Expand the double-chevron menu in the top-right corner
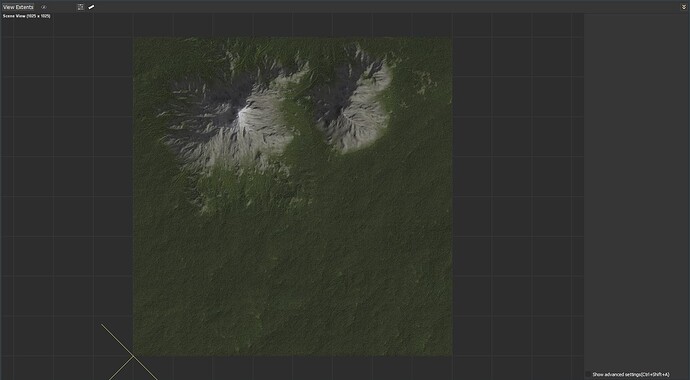Image resolution: width=690 pixels, height=380 pixels. (683, 7)
